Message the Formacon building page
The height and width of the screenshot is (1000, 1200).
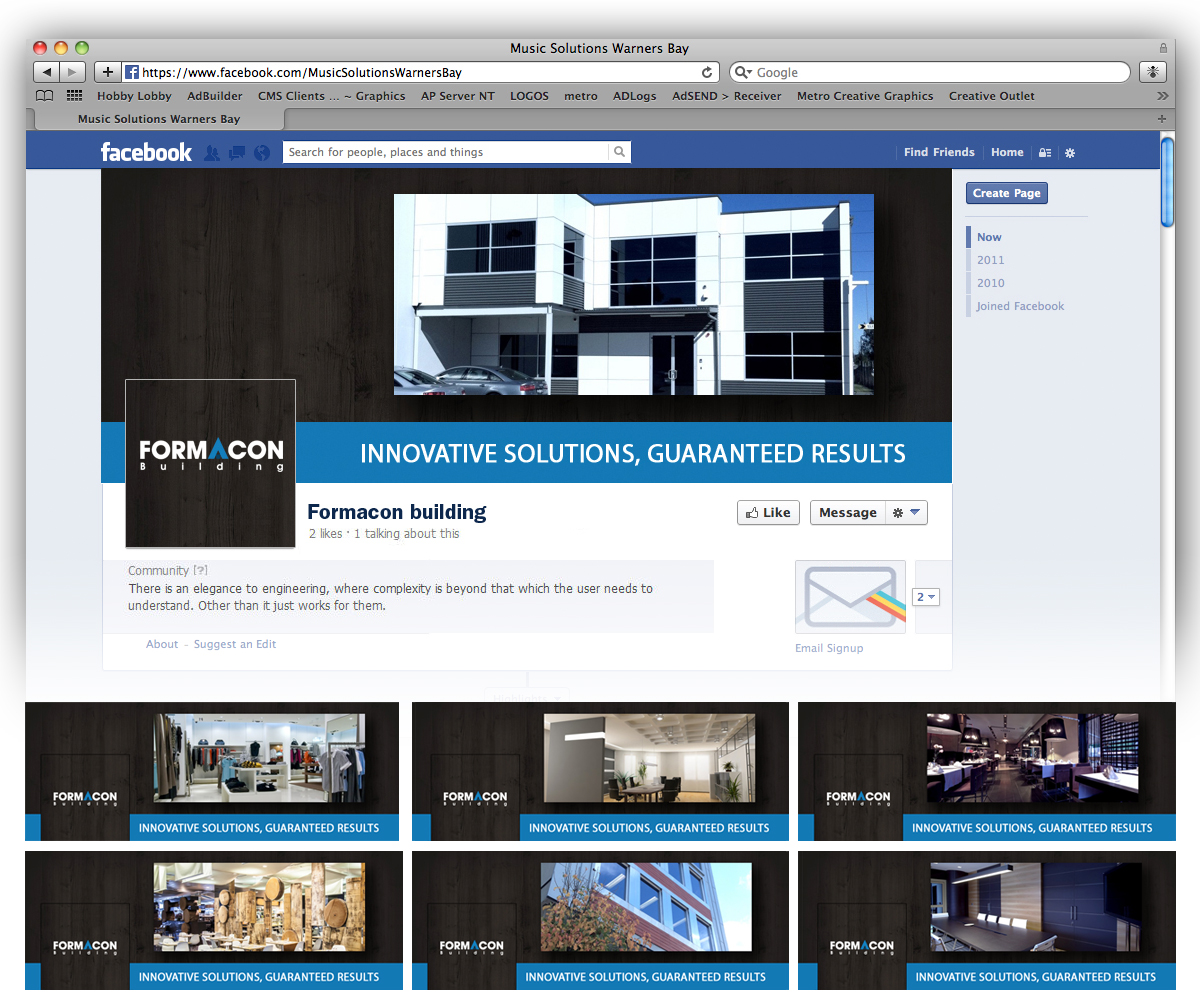(x=848, y=513)
